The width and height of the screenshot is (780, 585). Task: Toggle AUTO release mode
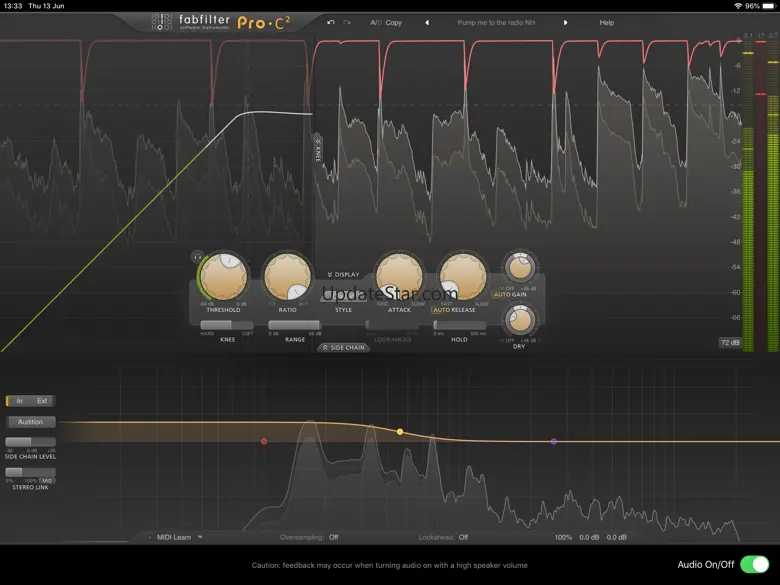click(x=441, y=310)
